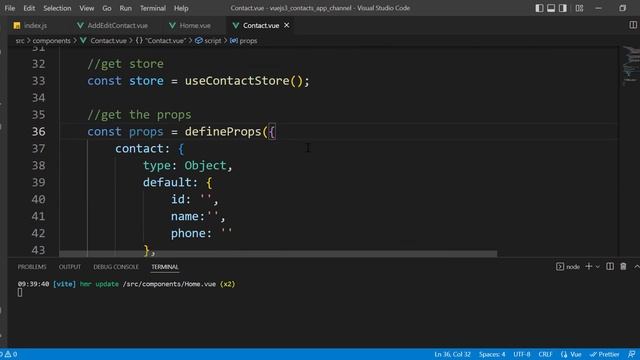This screenshot has width=640, height=360.
Task: Open the Go menu
Action: pyautogui.click(x=107, y=8)
